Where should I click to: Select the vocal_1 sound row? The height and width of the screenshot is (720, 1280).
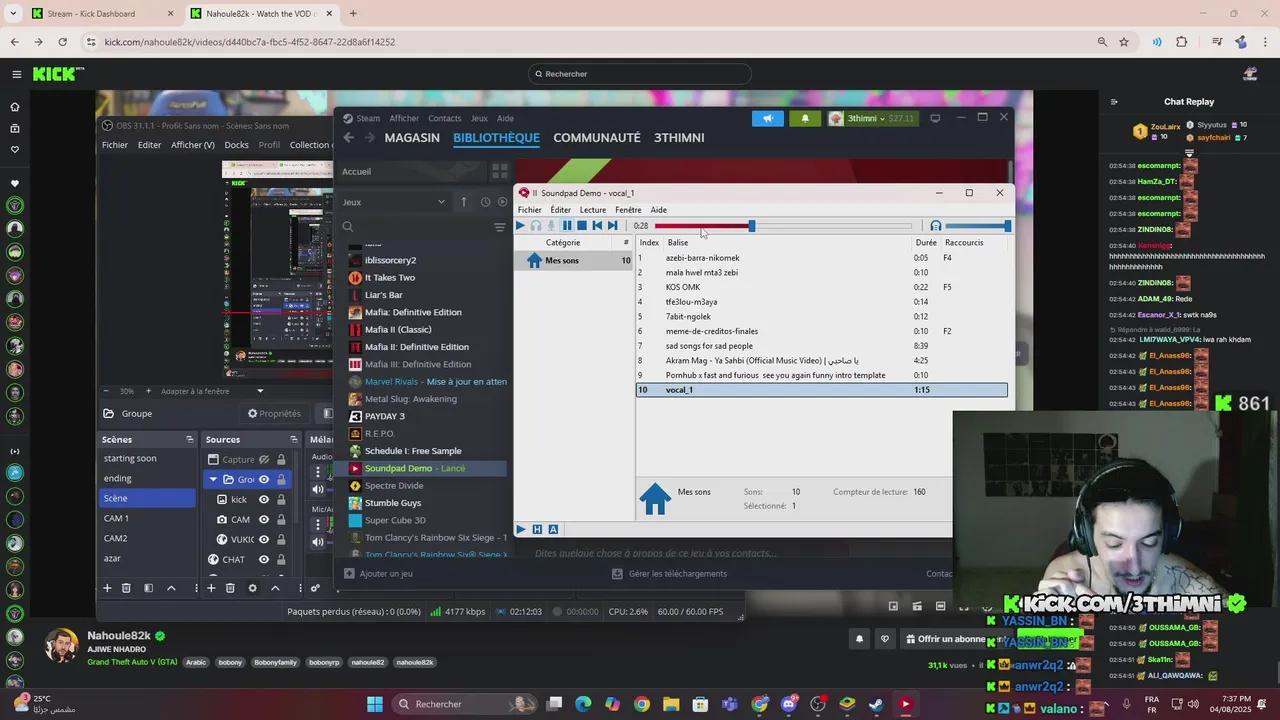821,390
